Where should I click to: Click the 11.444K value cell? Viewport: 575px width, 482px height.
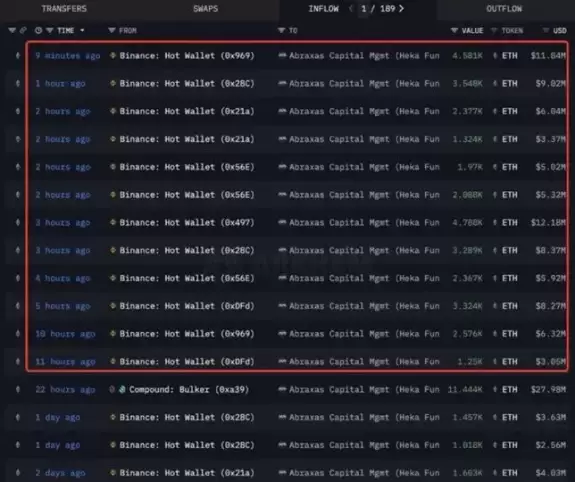pos(465,390)
